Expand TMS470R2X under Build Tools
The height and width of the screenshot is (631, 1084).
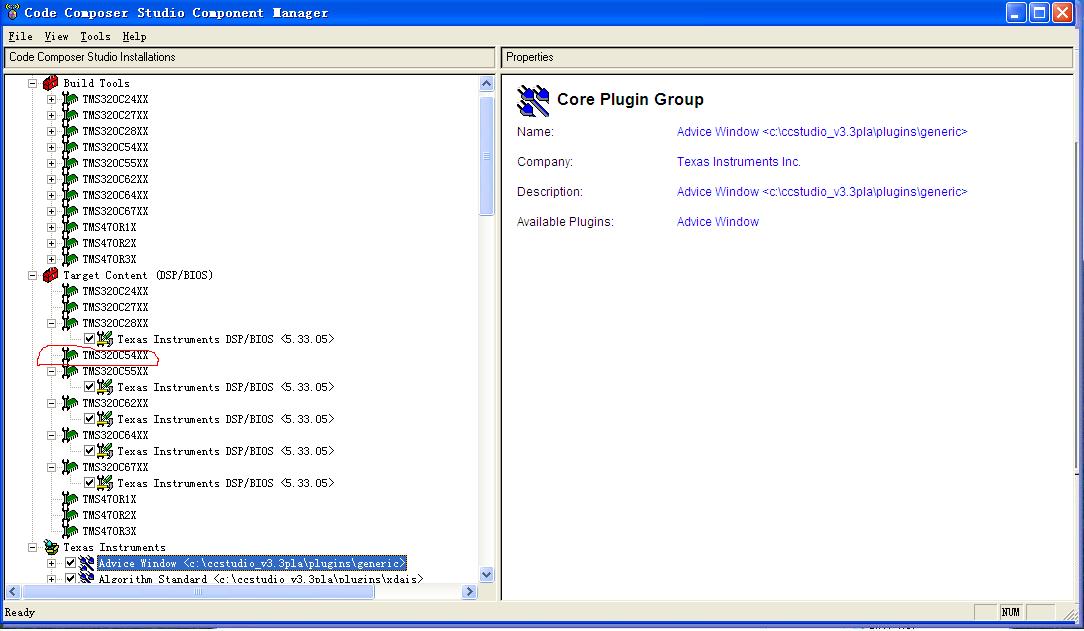[51, 243]
